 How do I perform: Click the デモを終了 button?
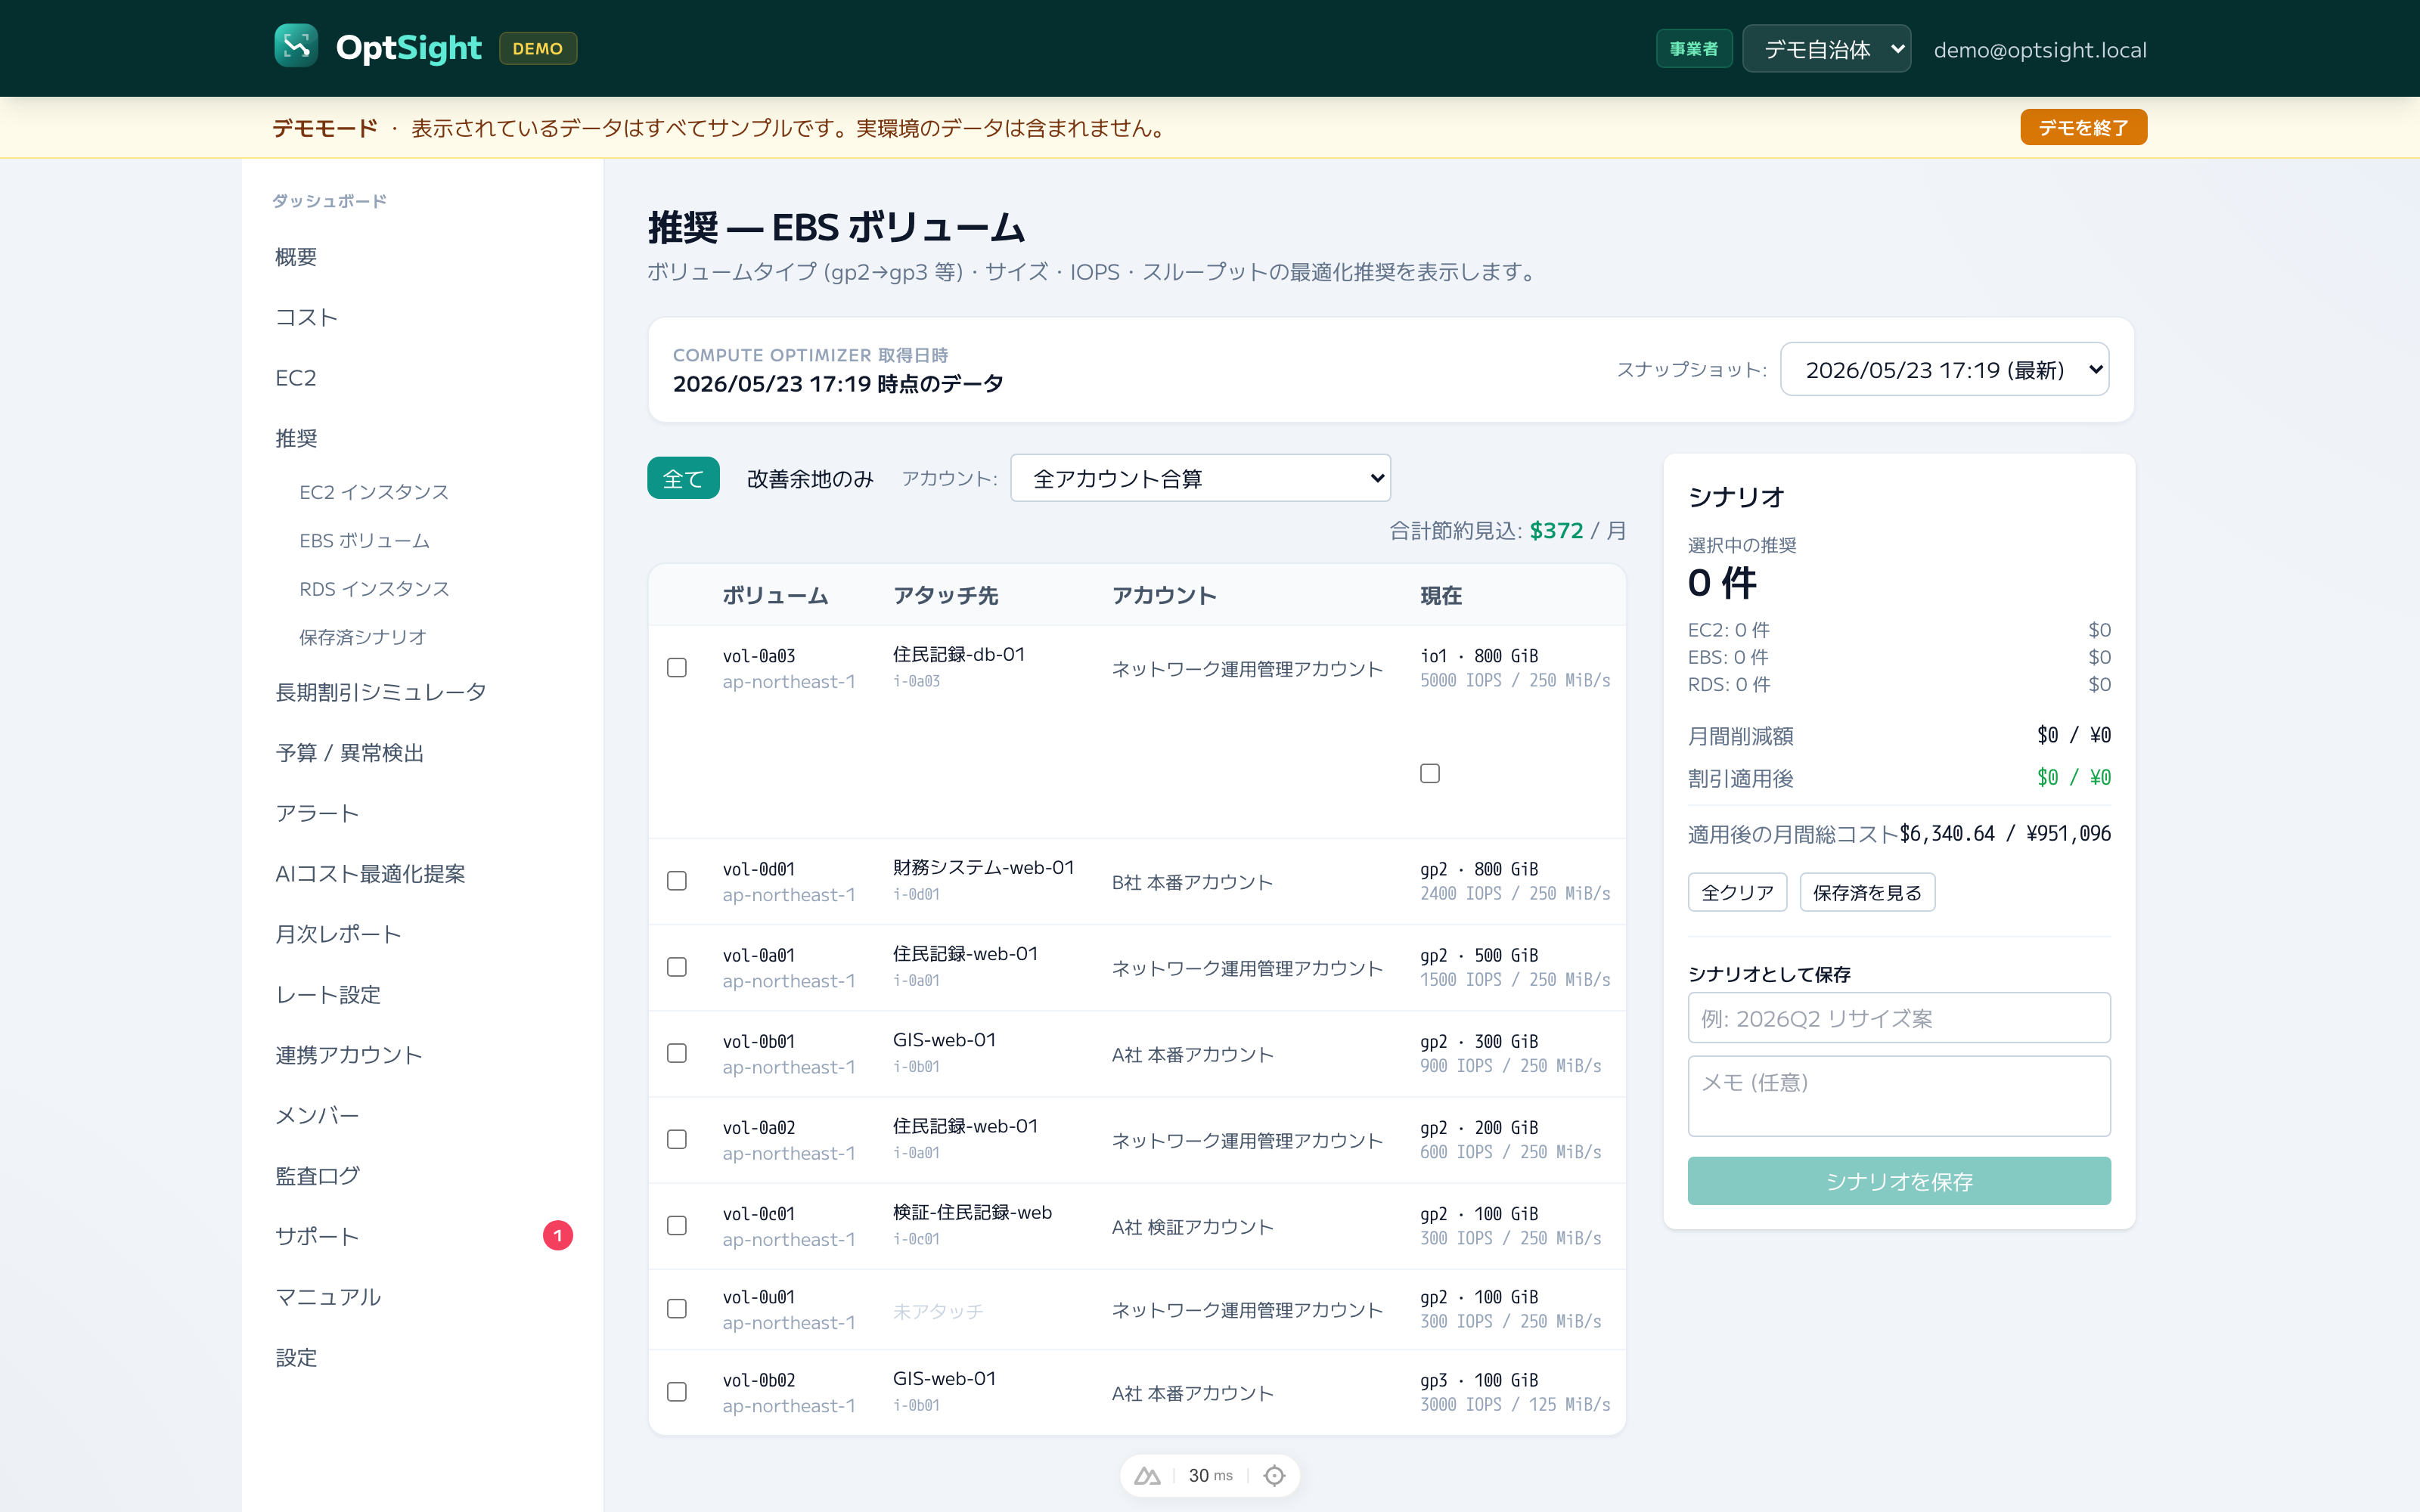pyautogui.click(x=2083, y=127)
